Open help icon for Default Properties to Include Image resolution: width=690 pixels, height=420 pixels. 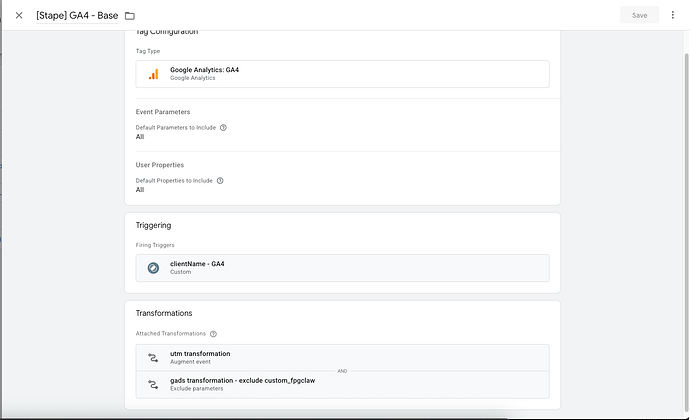pos(220,181)
